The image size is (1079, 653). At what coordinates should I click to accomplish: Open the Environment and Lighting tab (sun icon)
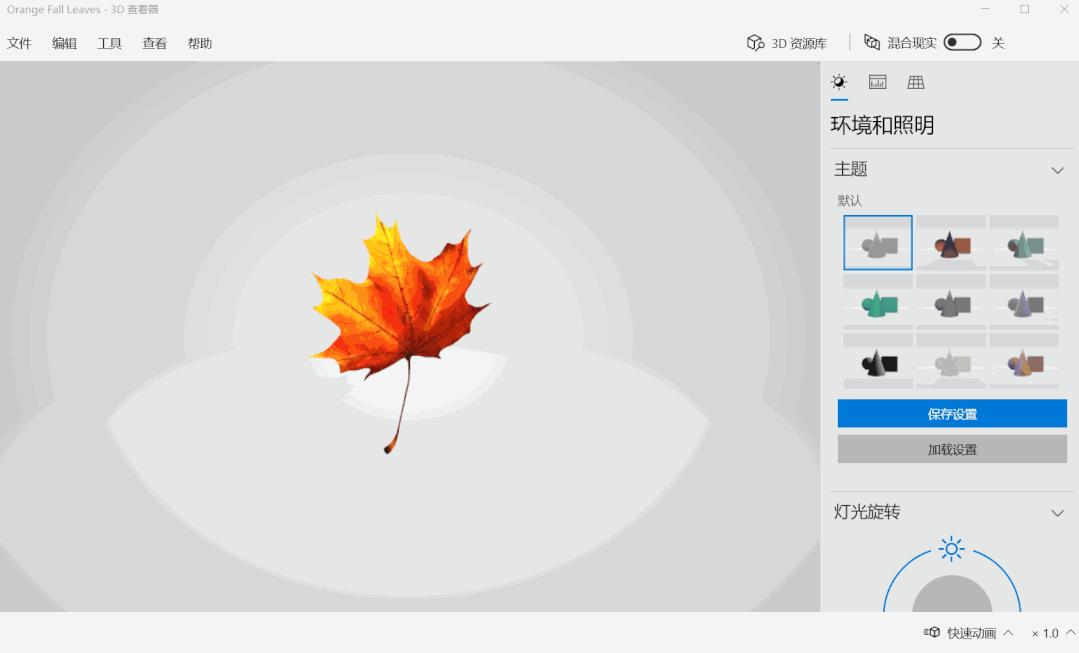pos(839,83)
